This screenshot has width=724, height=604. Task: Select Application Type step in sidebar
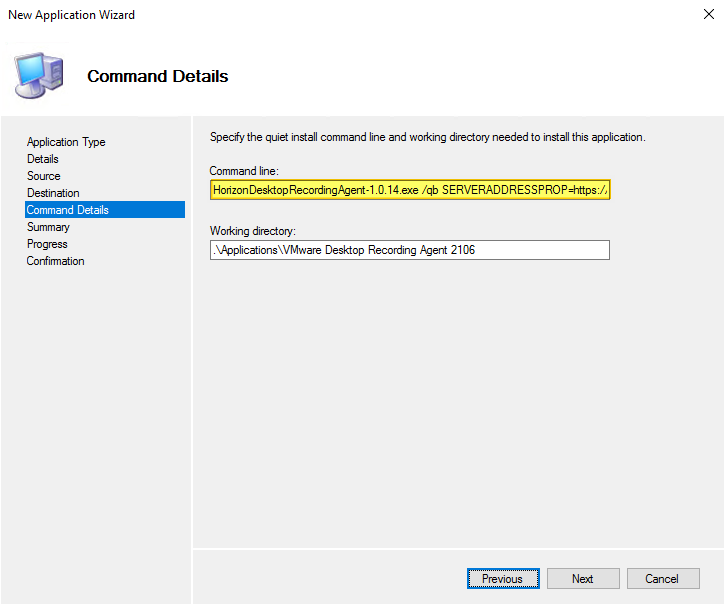point(66,142)
